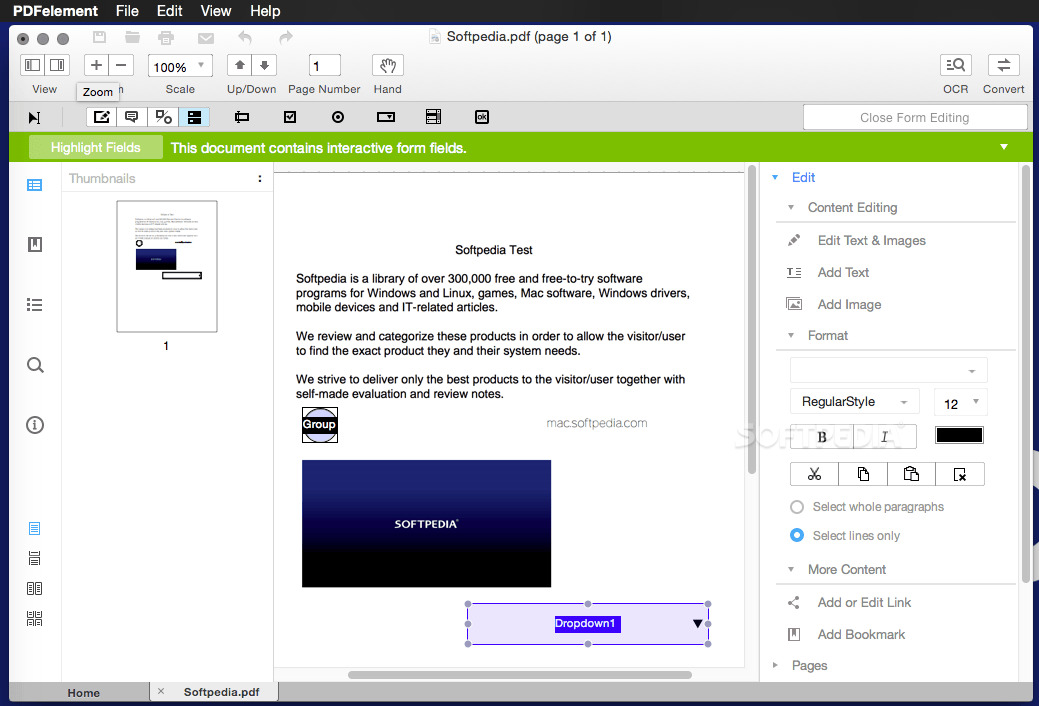
Task: Open the RegularStyle font style dropdown
Action: pos(854,402)
